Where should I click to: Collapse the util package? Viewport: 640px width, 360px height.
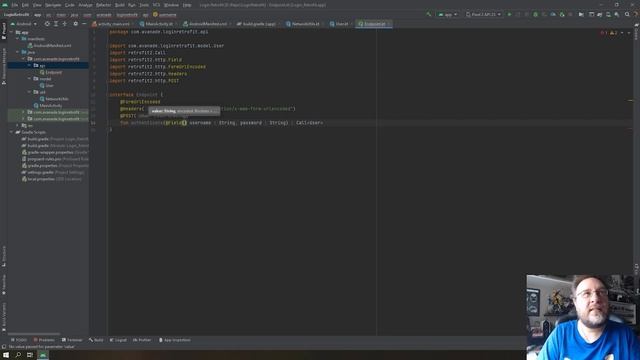(29, 92)
